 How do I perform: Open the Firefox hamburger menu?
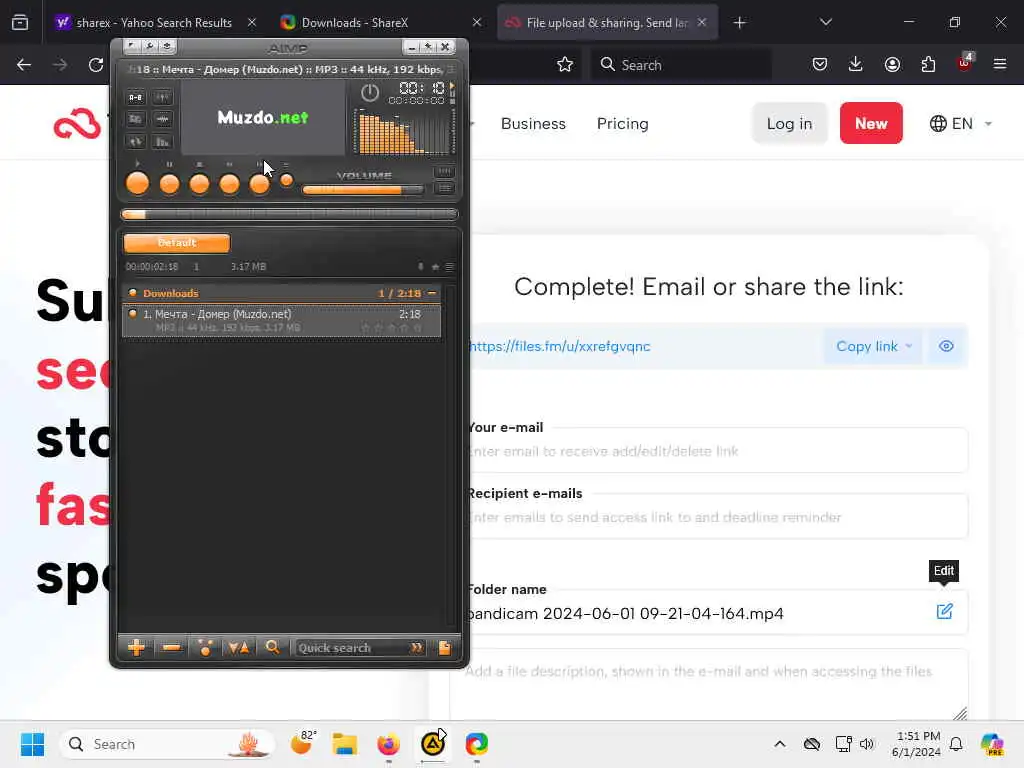tap(1000, 64)
